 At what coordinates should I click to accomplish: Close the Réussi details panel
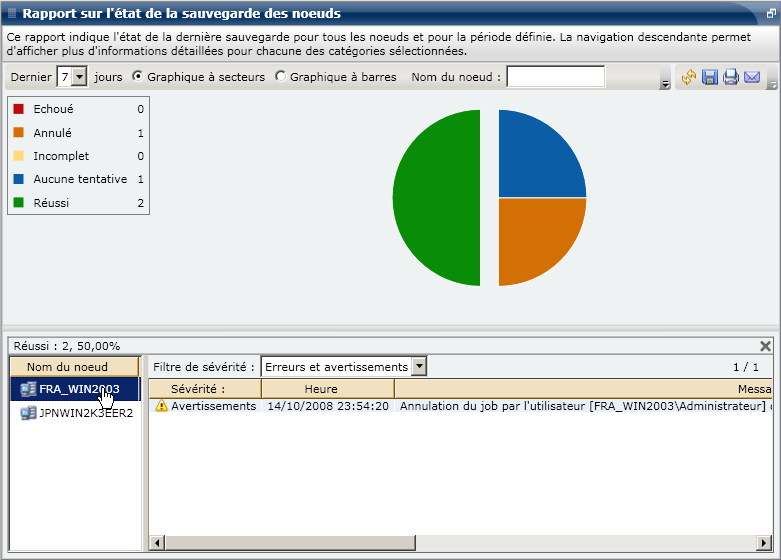[766, 346]
